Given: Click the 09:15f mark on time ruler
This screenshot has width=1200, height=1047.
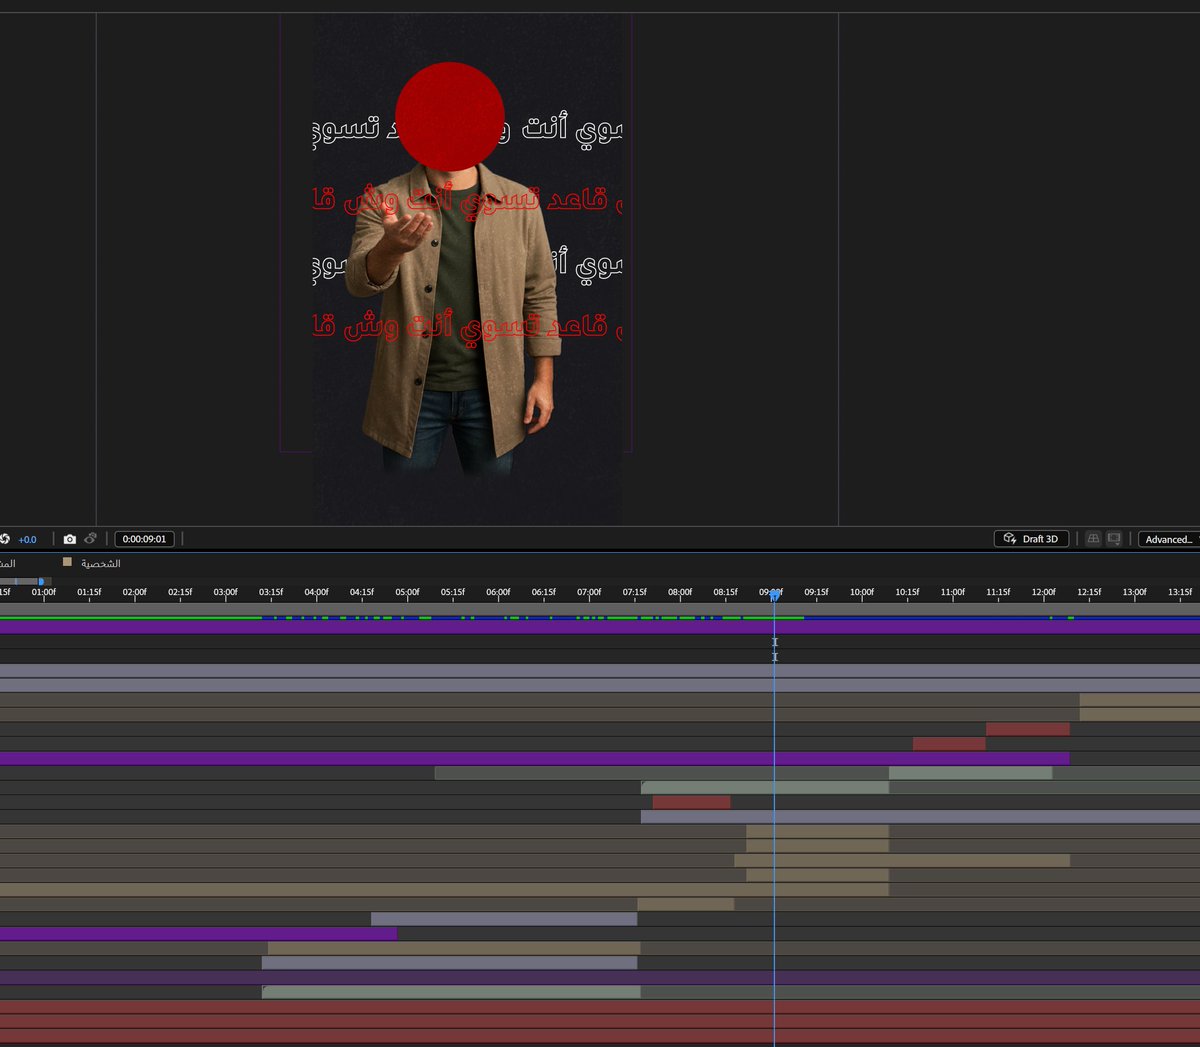Looking at the screenshot, I should (x=817, y=592).
